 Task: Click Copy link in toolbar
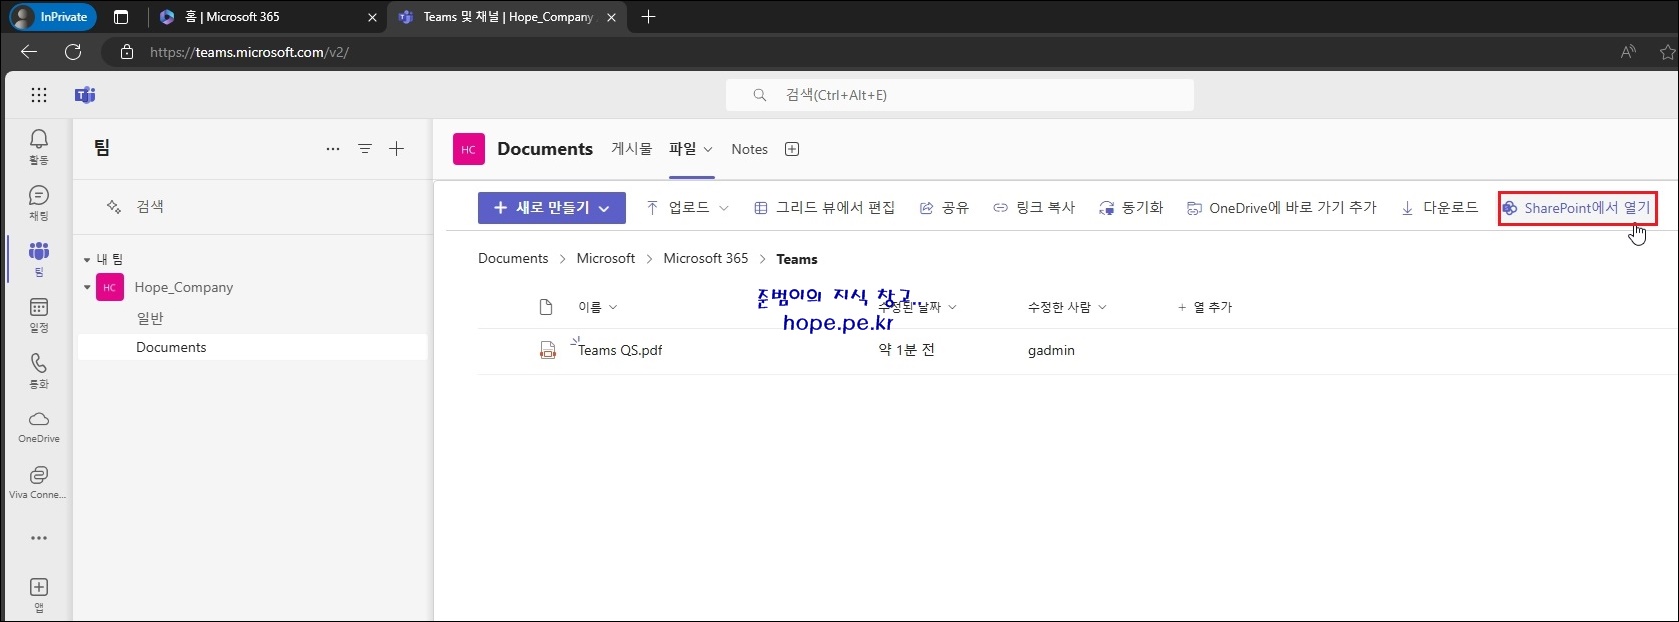click(1034, 208)
